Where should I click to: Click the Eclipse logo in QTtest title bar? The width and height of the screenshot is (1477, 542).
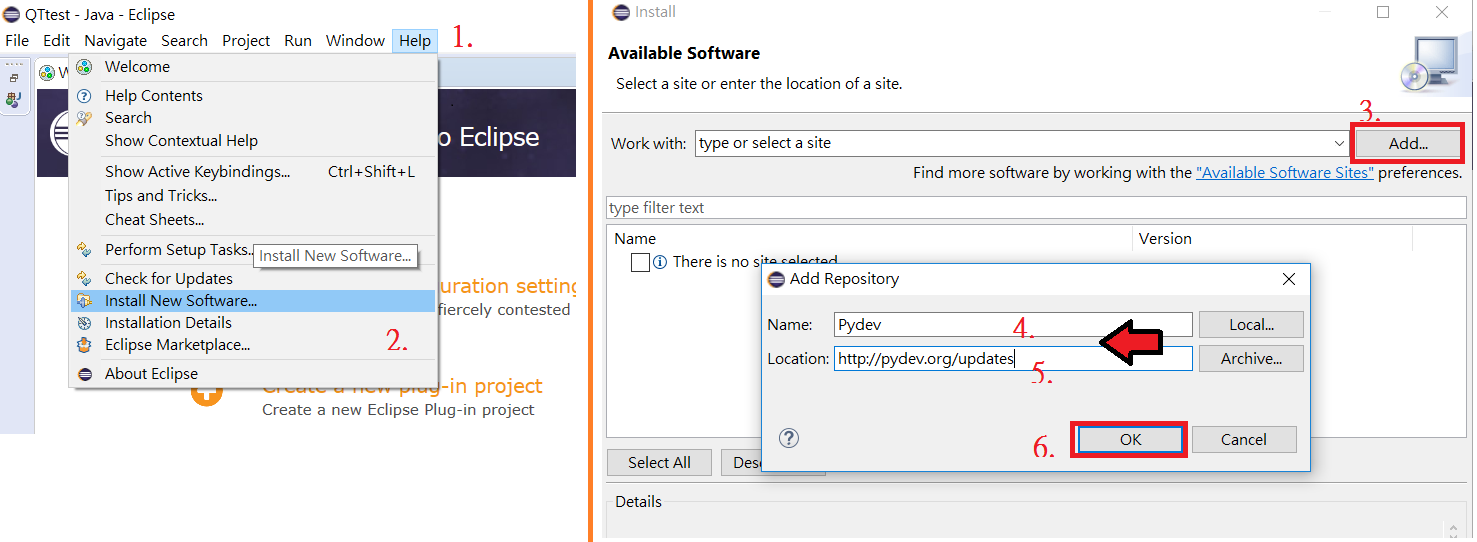tap(12, 15)
